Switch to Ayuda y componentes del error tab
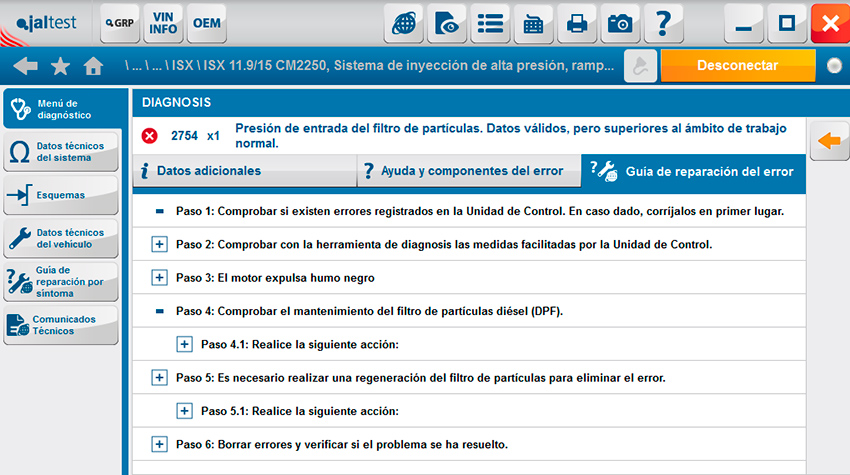This screenshot has width=850, height=475. point(469,171)
